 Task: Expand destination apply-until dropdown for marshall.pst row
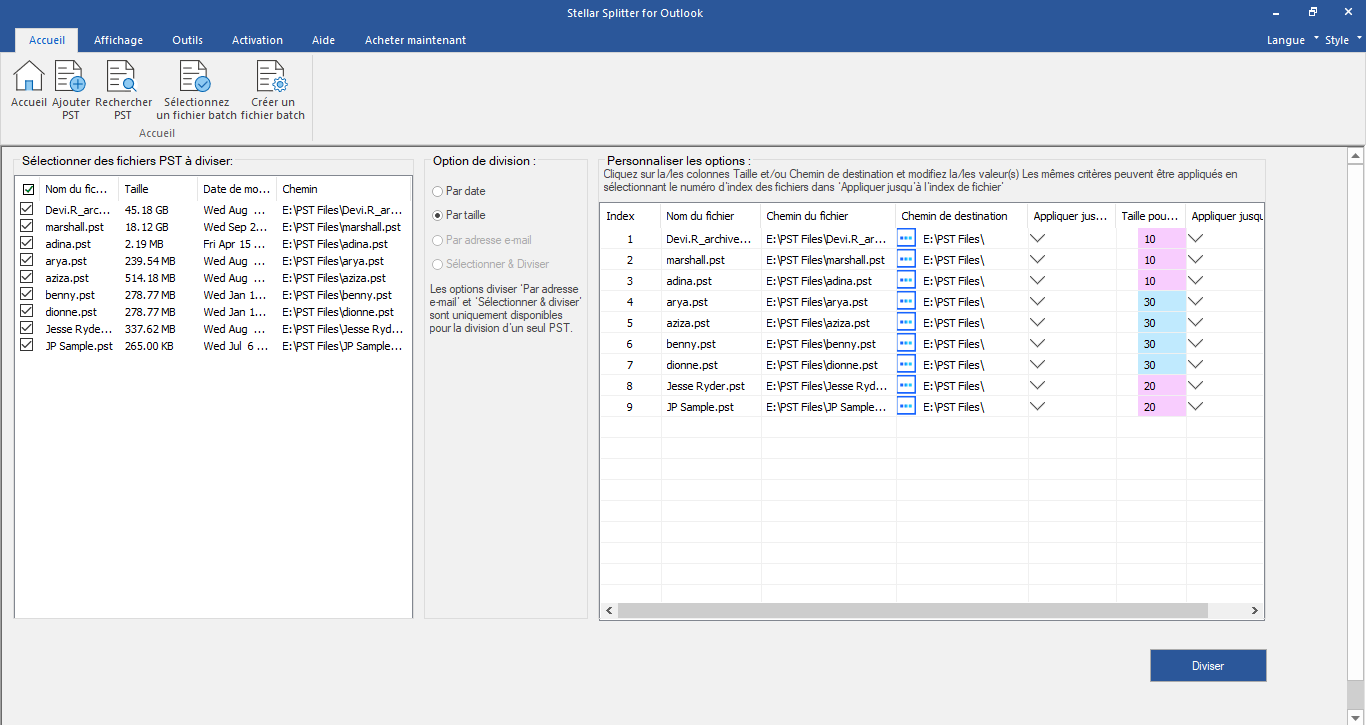[1038, 260]
